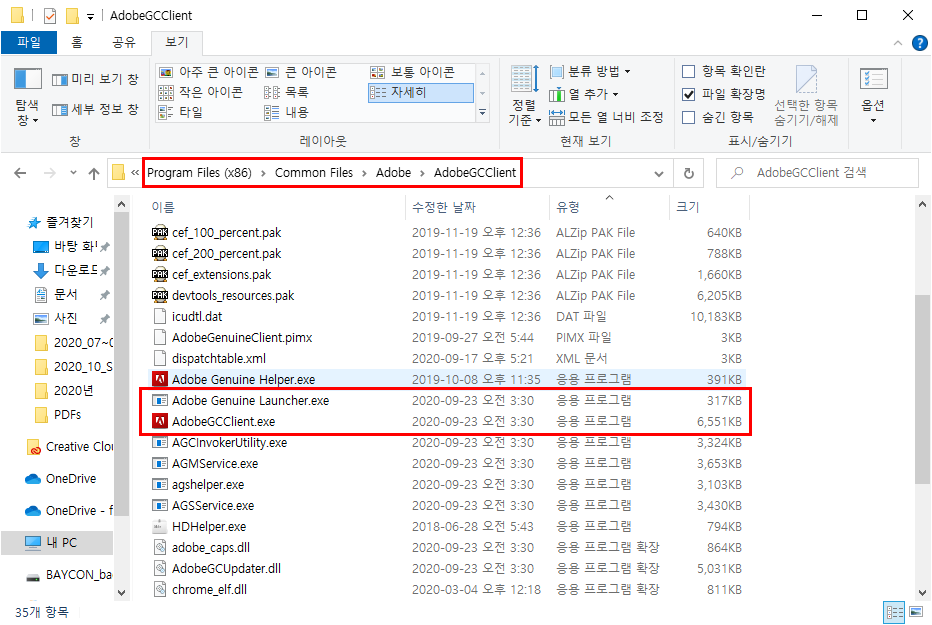Select the AdobeGCClient.exe red Adobe icon
This screenshot has height=625, width=932.
click(159, 421)
